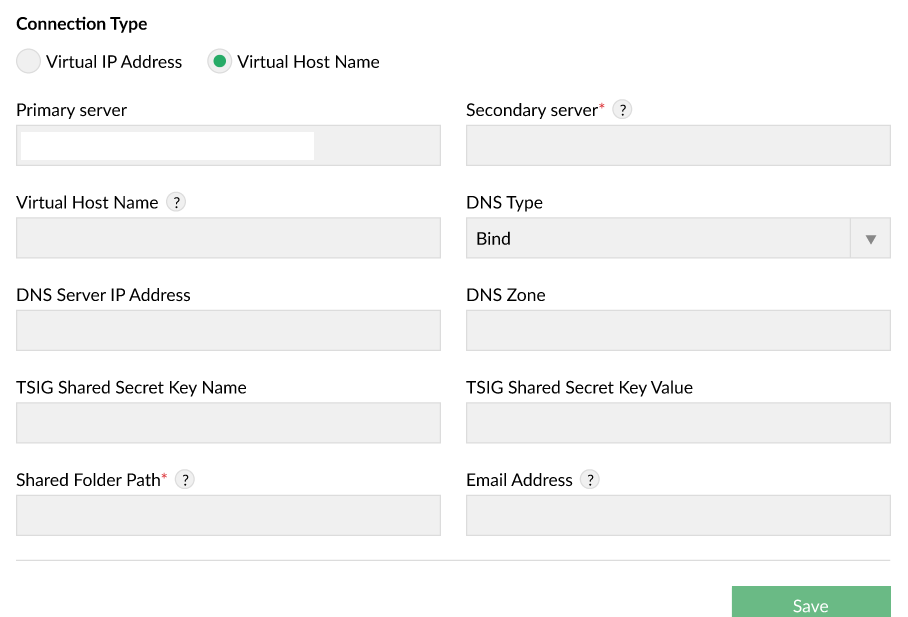Select Virtual IP Address radio button
This screenshot has width=908, height=617.
point(29,61)
